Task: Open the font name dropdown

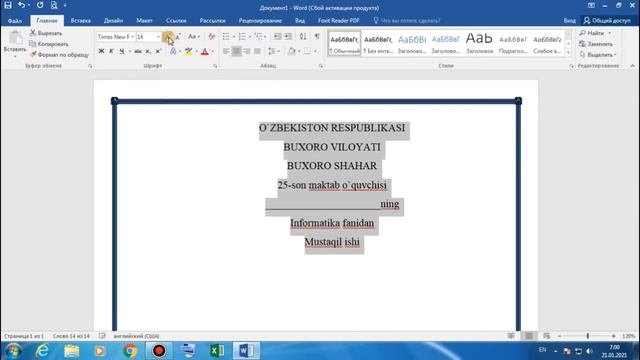Action: [132, 37]
